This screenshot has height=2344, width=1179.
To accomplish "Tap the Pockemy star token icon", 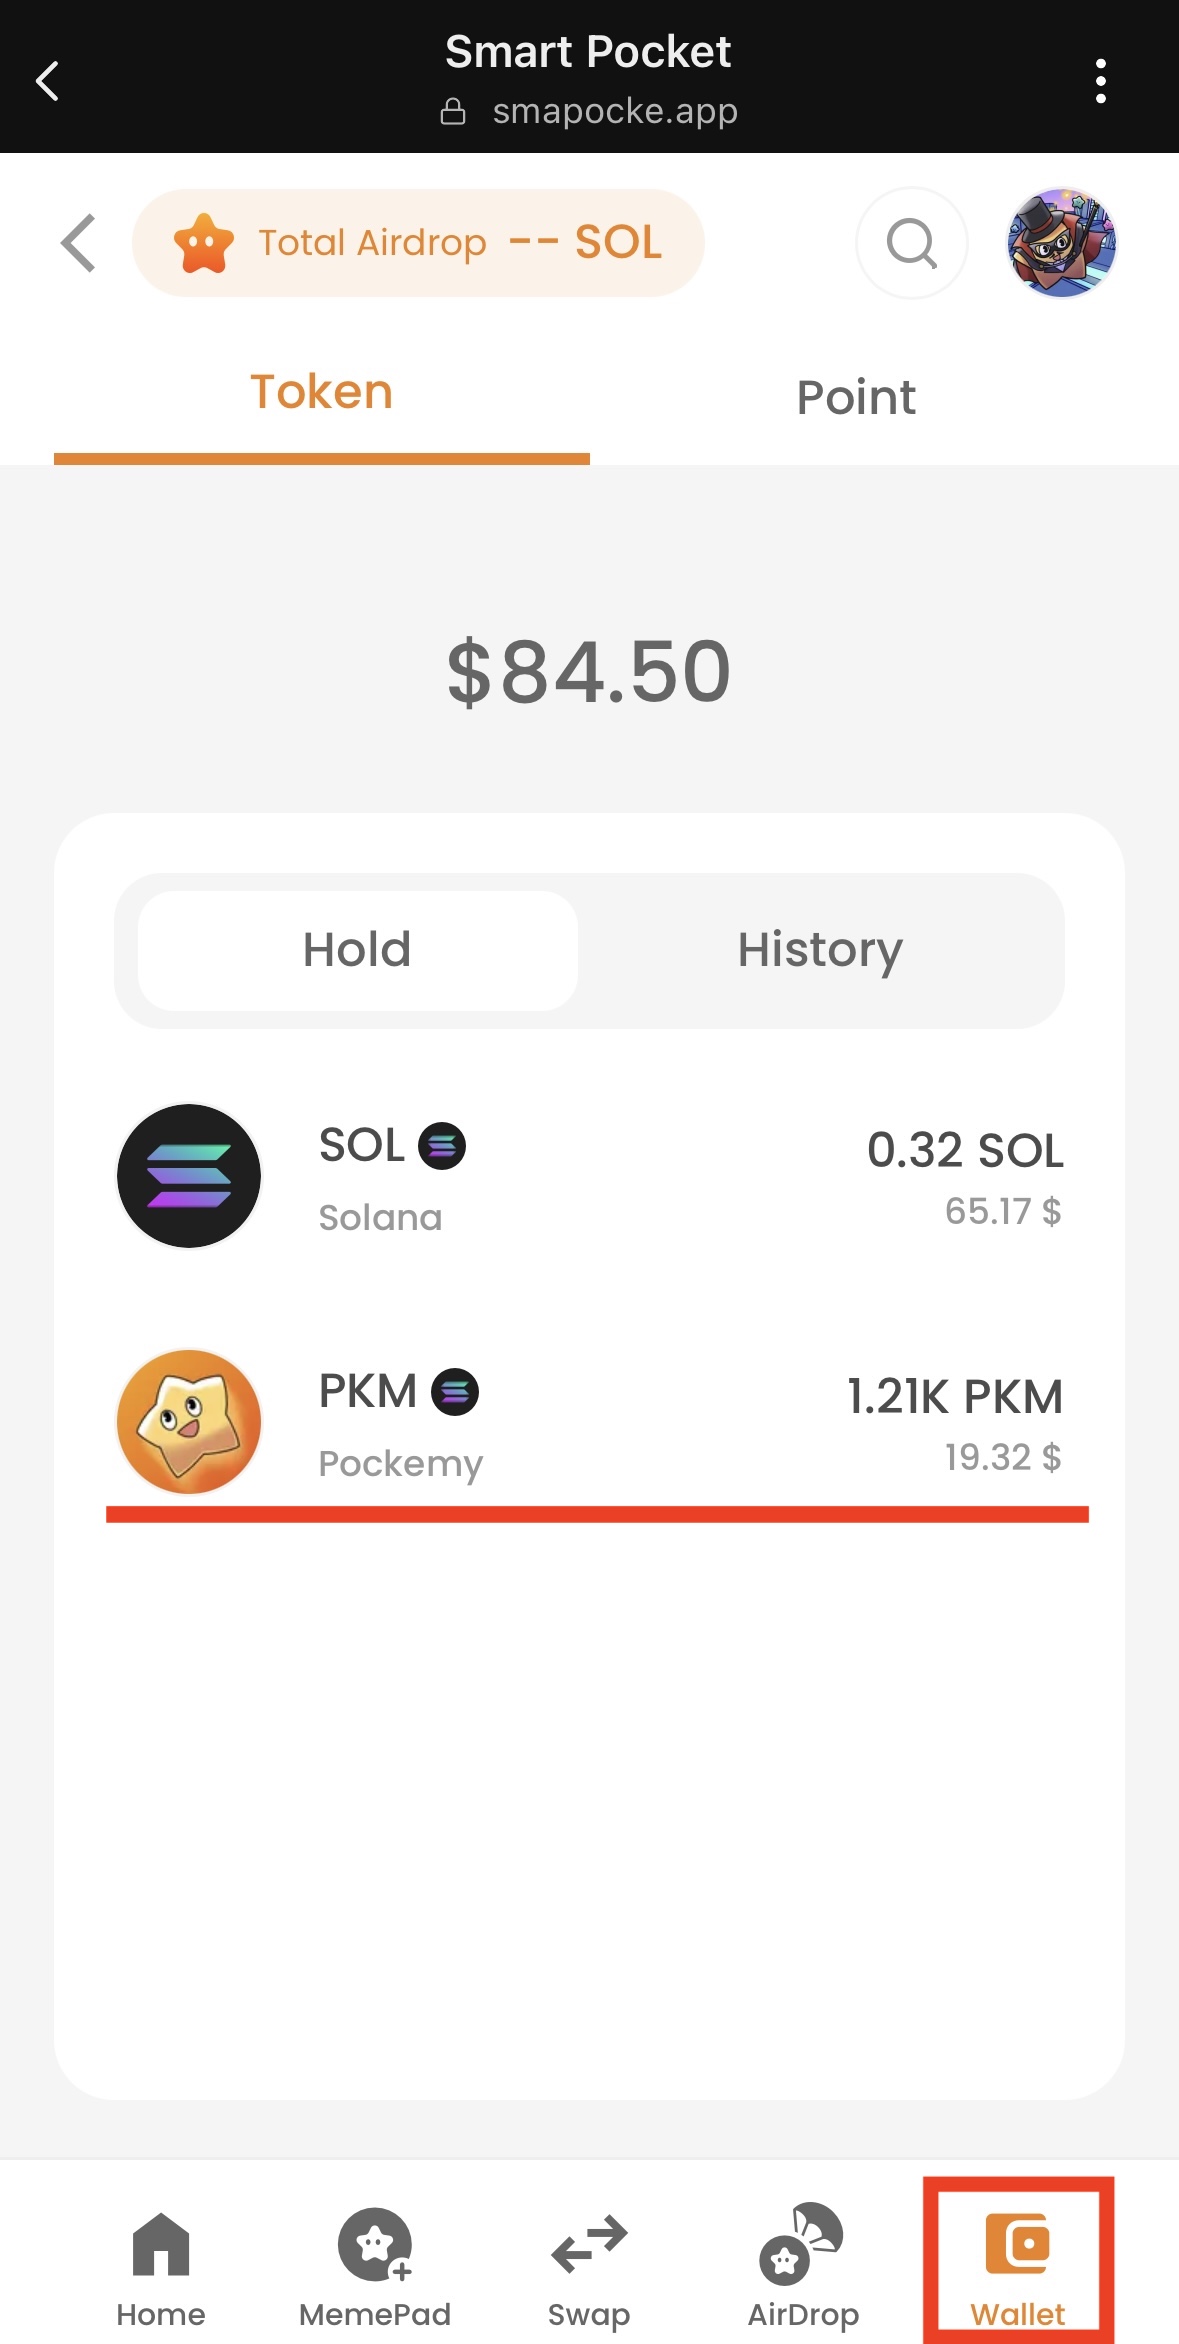I will pos(189,1422).
